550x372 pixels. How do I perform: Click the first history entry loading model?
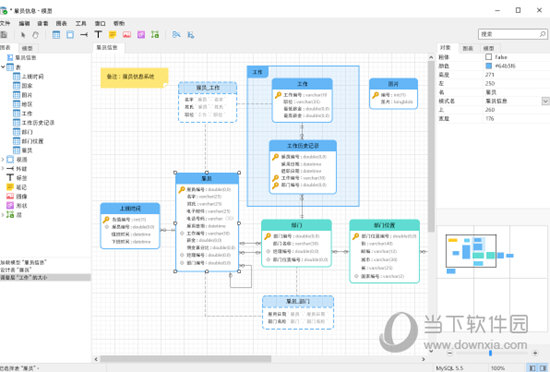tap(45, 262)
